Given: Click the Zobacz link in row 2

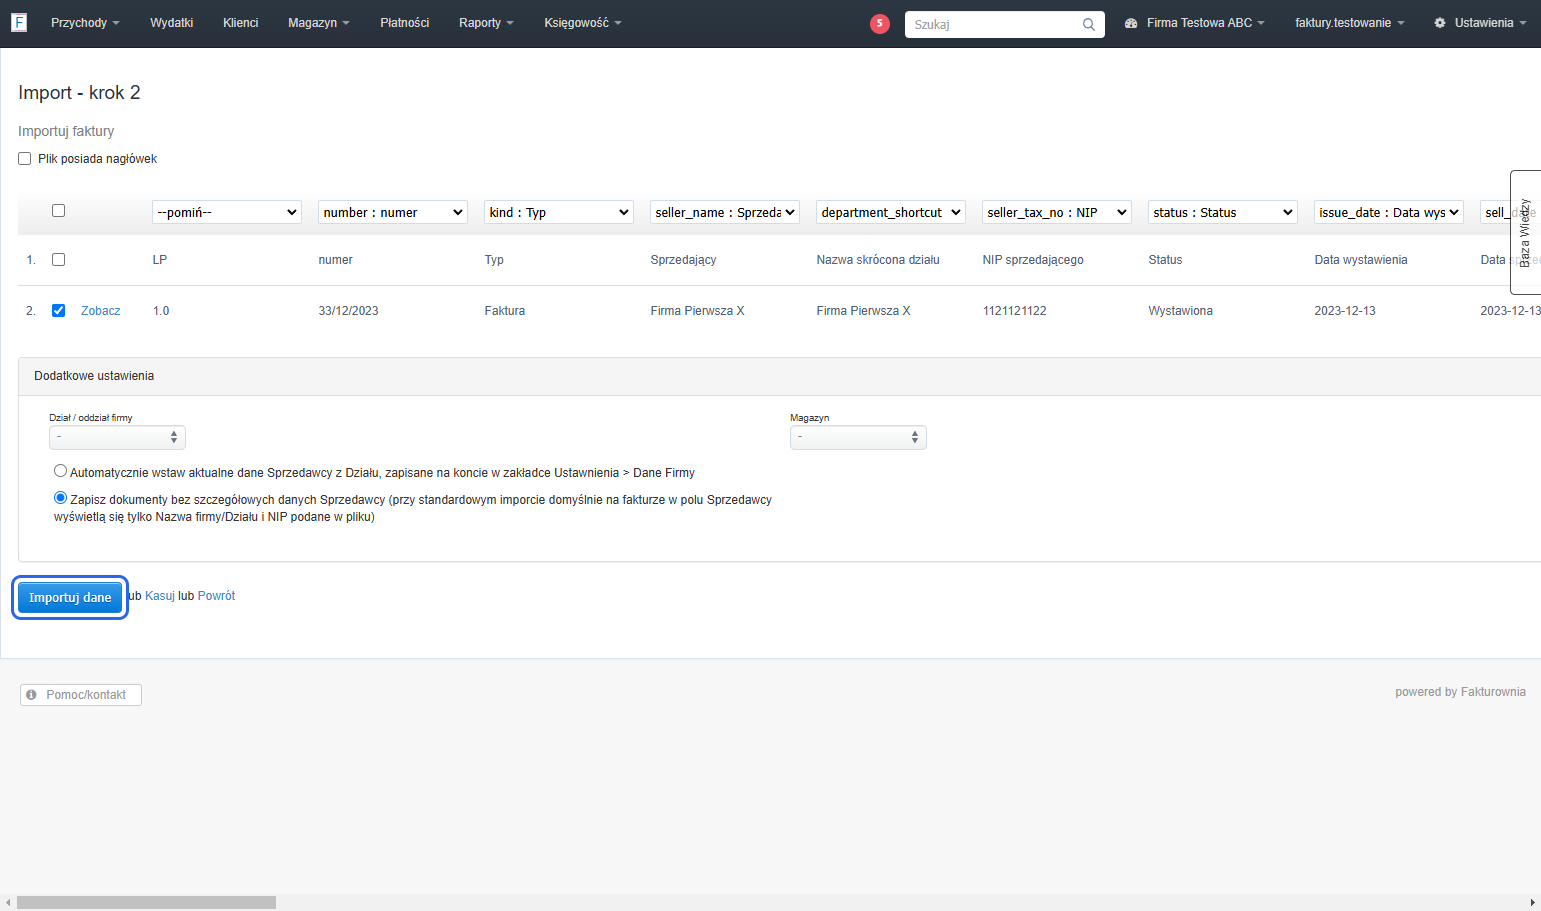Looking at the screenshot, I should (100, 311).
